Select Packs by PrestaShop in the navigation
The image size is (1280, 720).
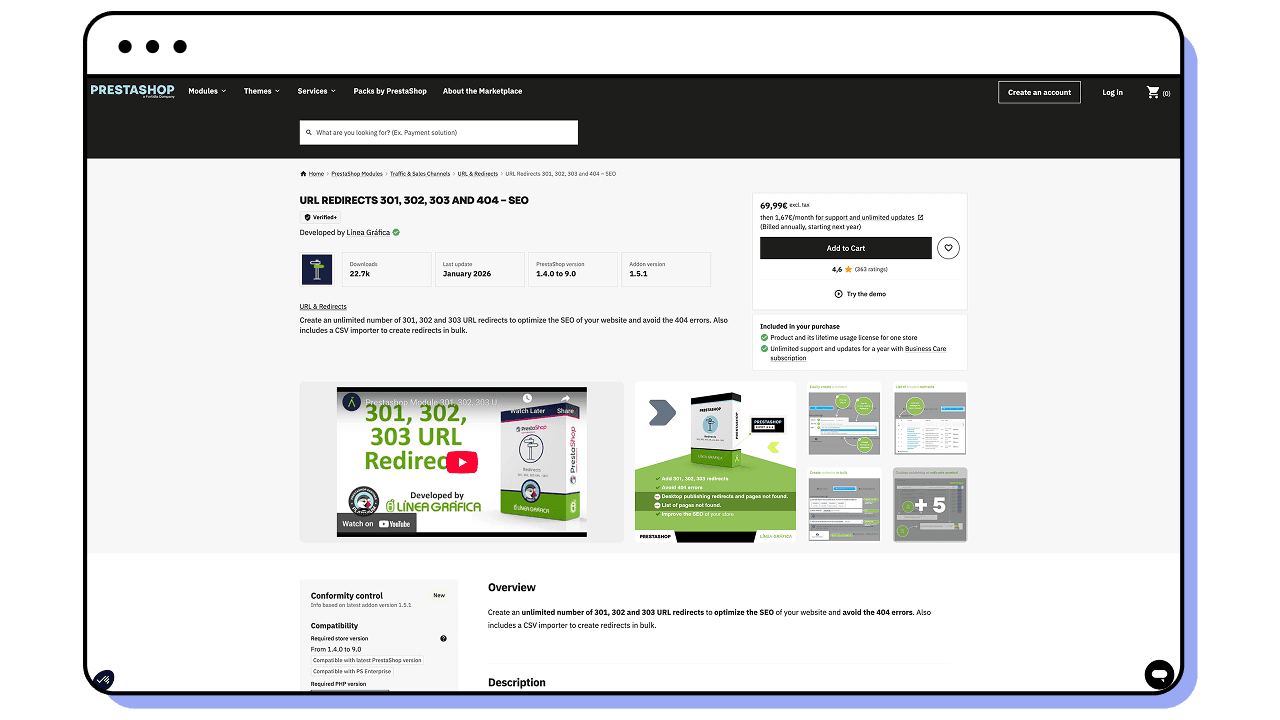[x=389, y=91]
